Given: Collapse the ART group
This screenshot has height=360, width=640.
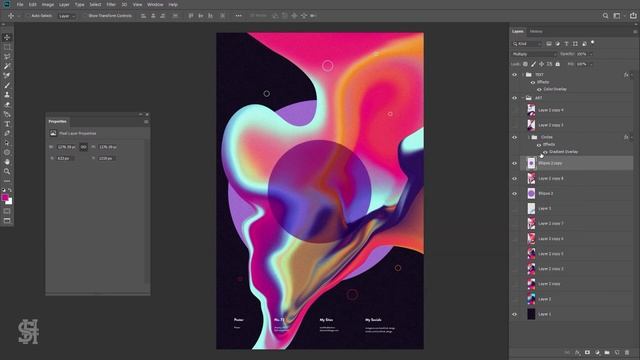Looking at the screenshot, I should coord(523,98).
